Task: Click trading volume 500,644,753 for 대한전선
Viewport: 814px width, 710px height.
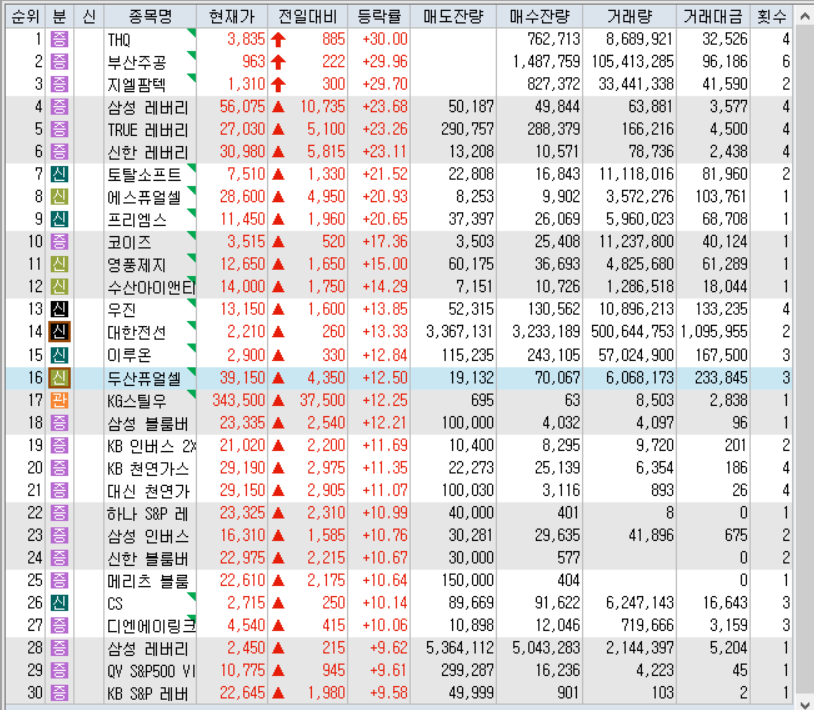Action: (x=632, y=332)
